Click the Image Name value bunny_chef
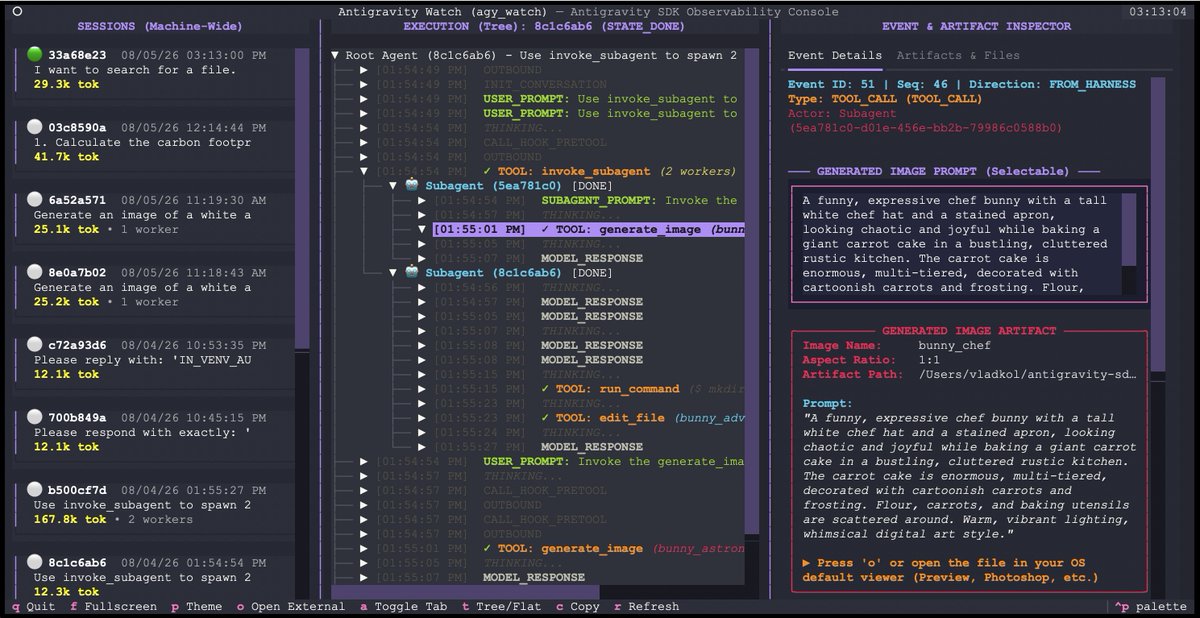1200x618 pixels. point(954,345)
